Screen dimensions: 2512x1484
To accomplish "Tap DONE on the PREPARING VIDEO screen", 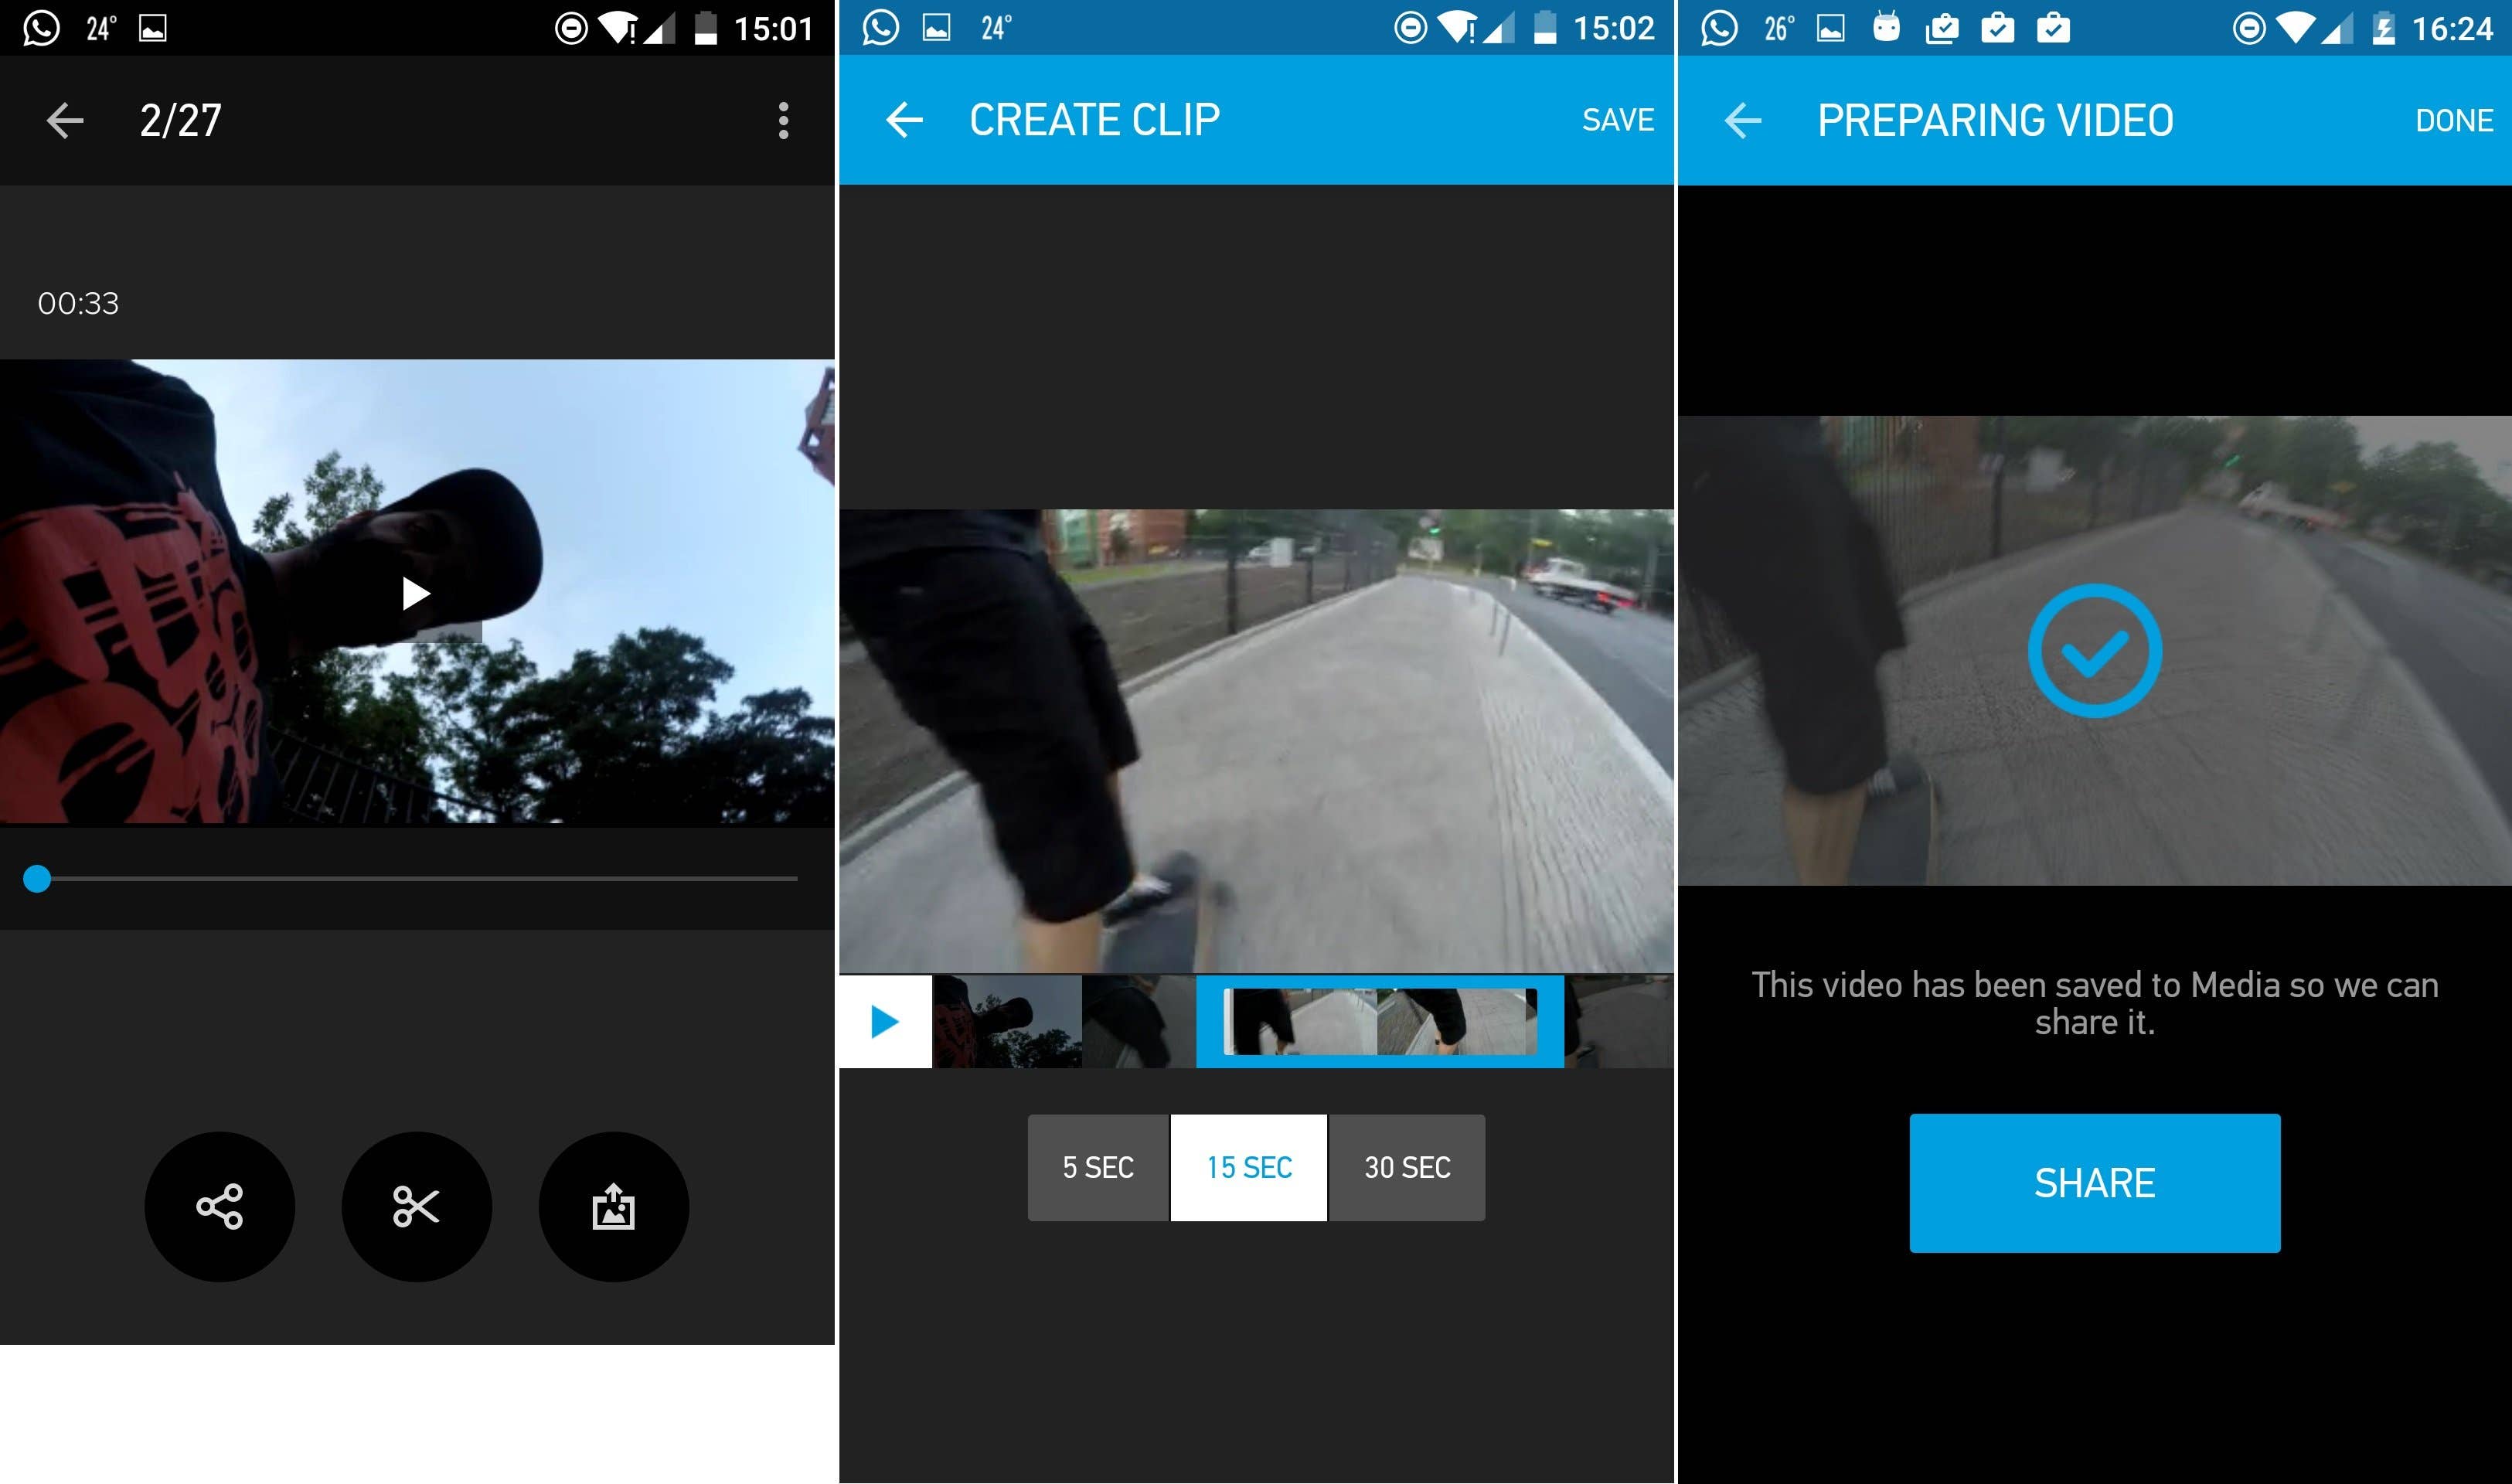I will pos(2454,120).
